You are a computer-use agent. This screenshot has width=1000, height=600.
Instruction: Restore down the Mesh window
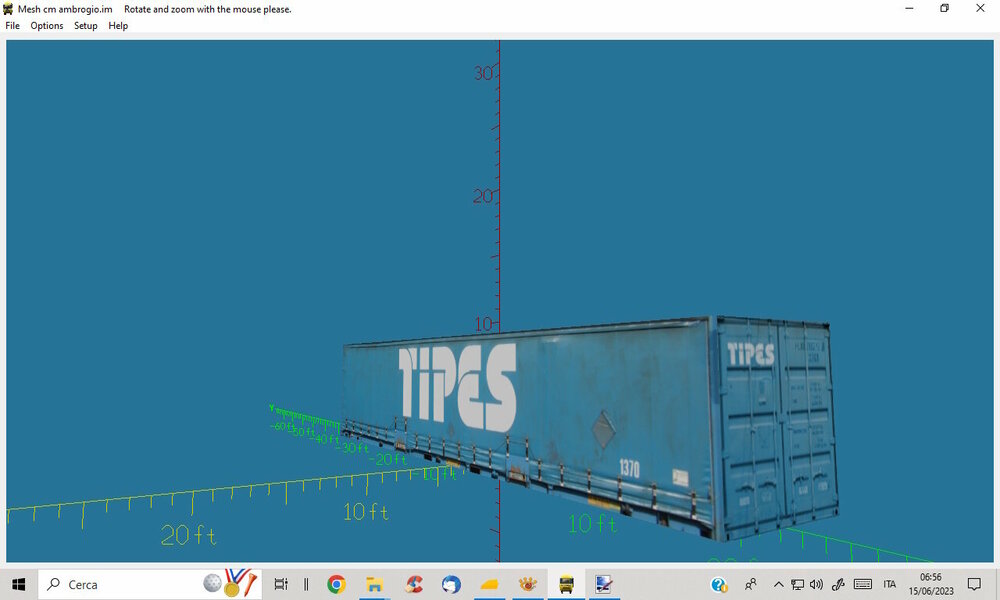(x=945, y=8)
